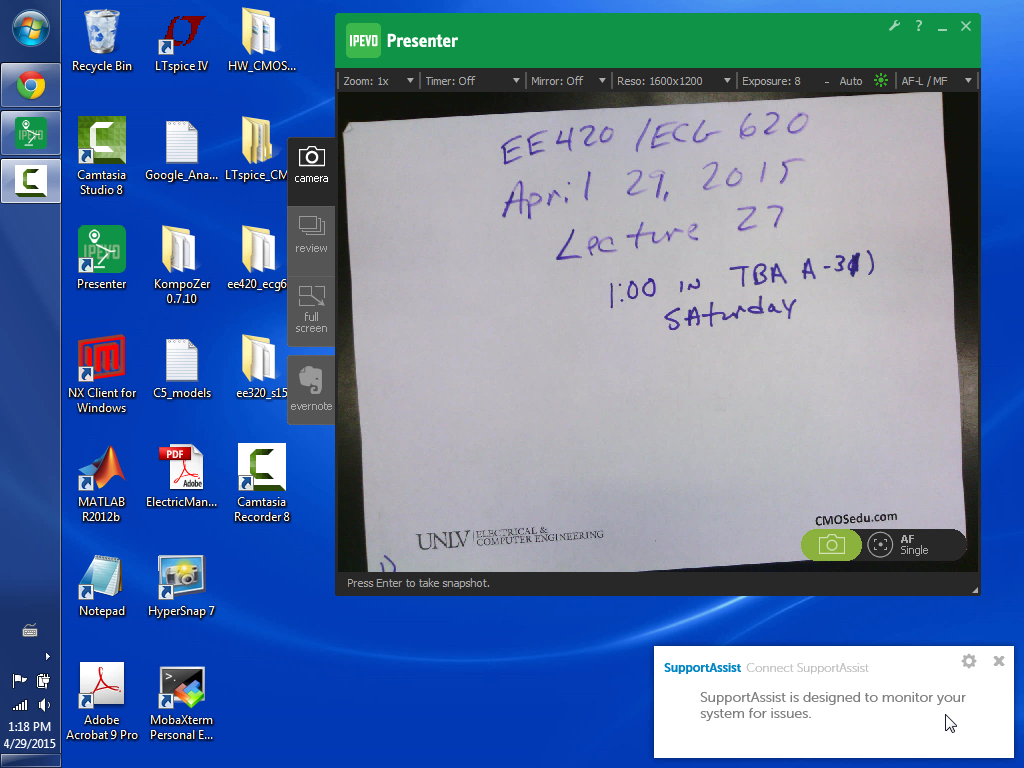Image resolution: width=1024 pixels, height=768 pixels.
Task: Select Camtasia taskbar button
Action: [31, 181]
